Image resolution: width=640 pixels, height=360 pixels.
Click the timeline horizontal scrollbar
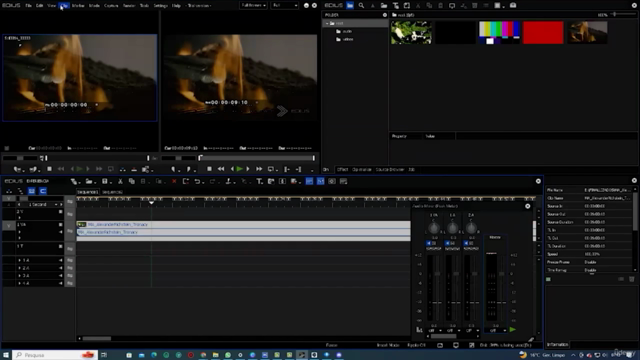coord(97,338)
